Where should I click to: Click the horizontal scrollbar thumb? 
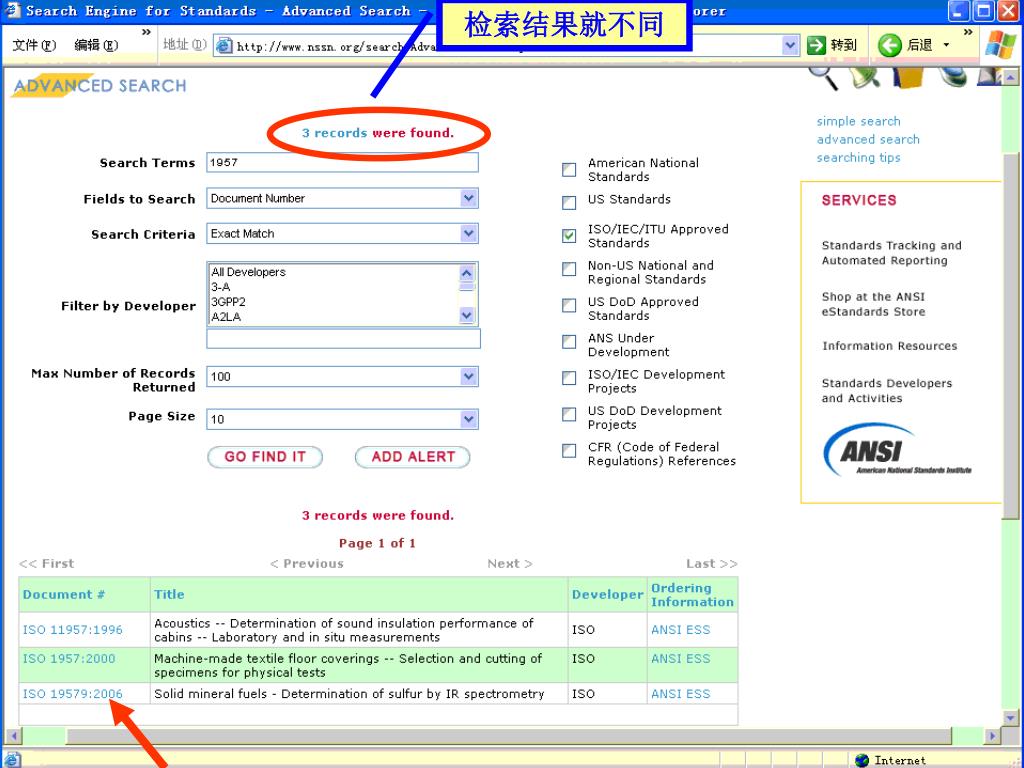tap(509, 735)
